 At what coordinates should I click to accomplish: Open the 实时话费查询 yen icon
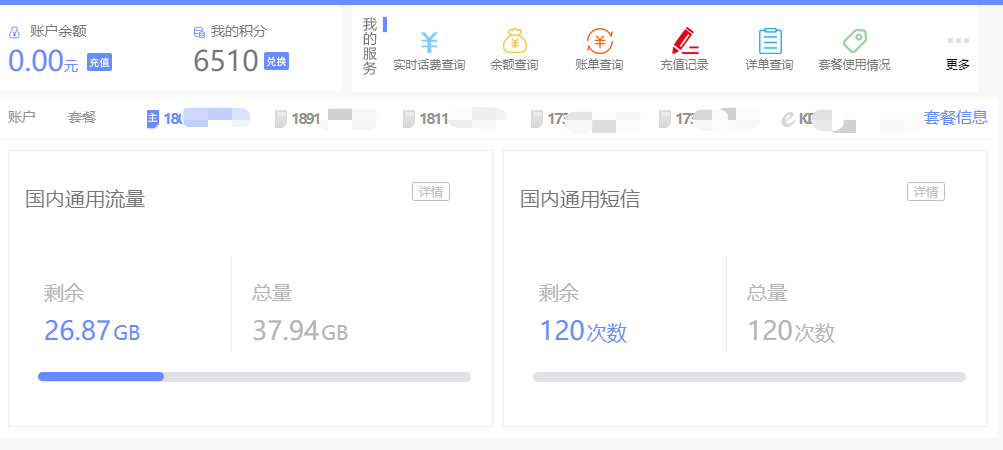tap(429, 42)
